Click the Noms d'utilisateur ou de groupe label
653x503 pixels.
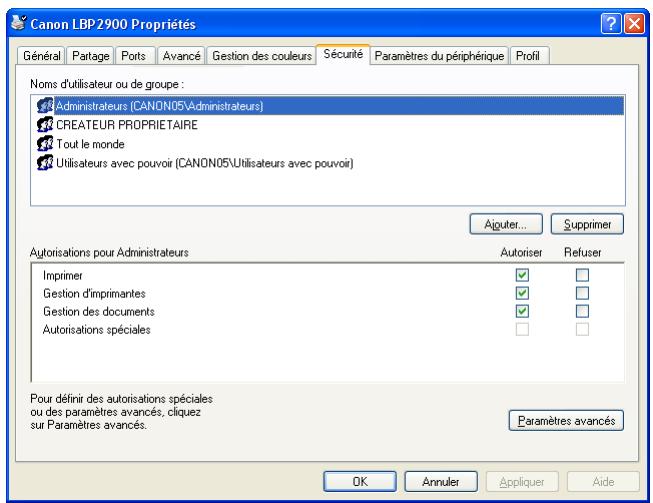pos(107,84)
